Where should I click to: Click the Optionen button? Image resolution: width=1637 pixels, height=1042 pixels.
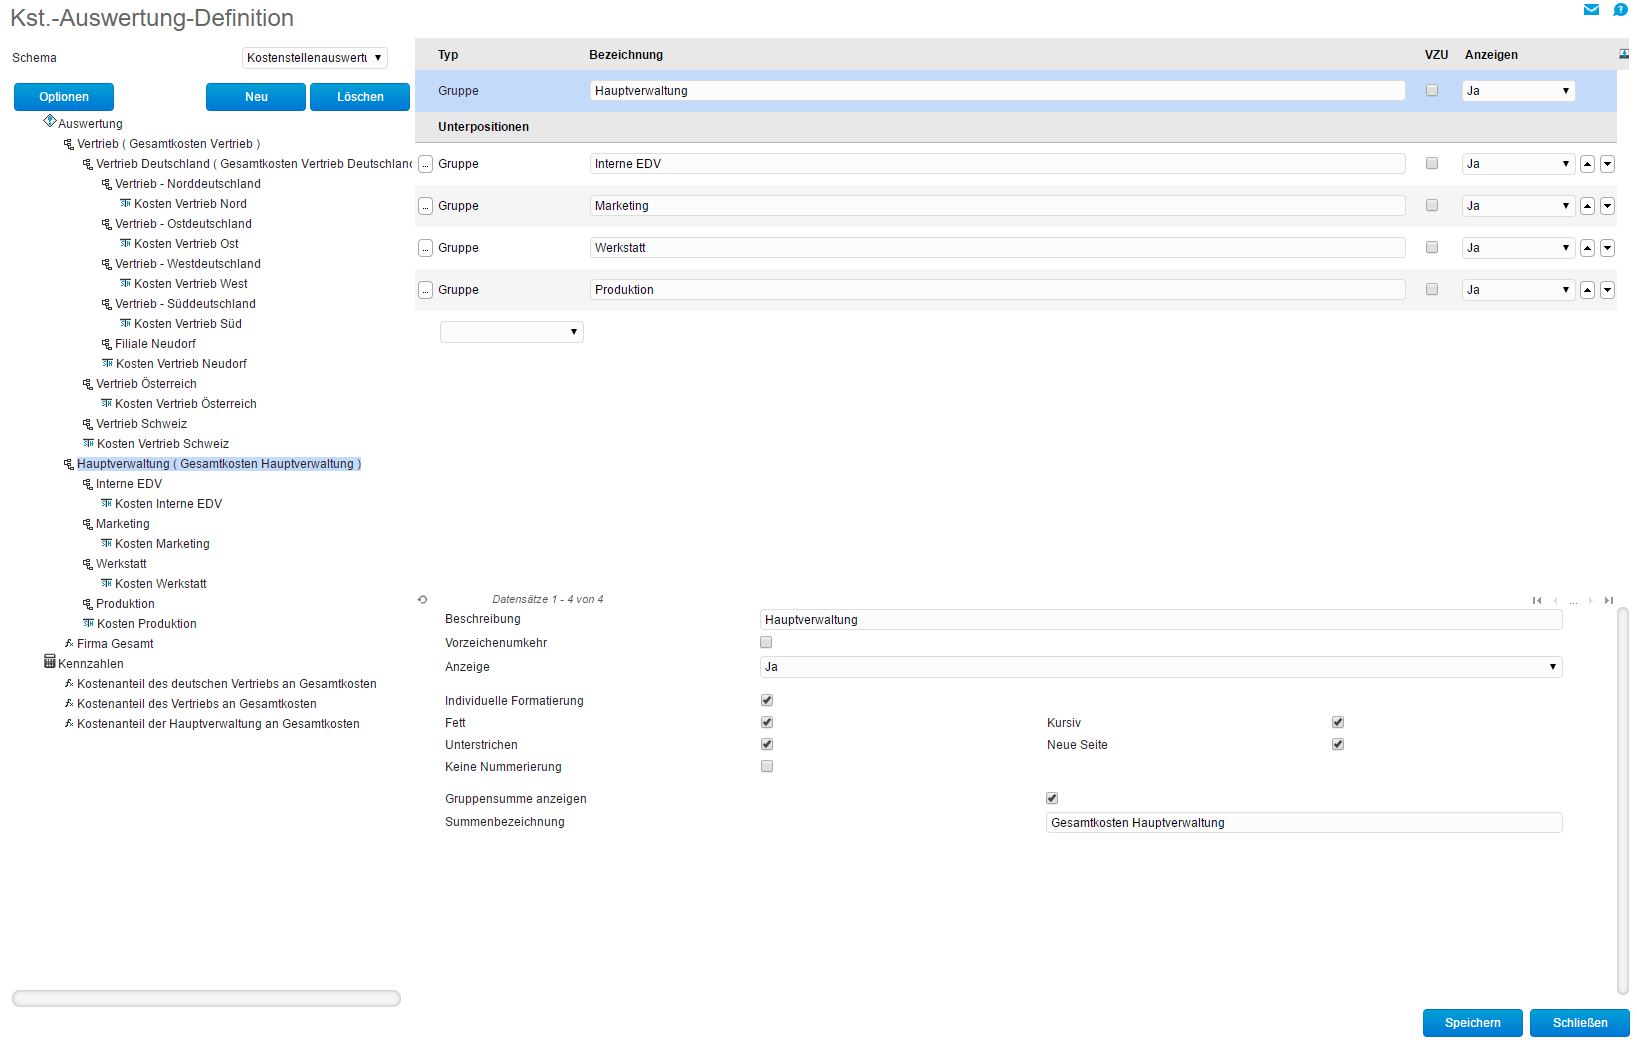(64, 97)
